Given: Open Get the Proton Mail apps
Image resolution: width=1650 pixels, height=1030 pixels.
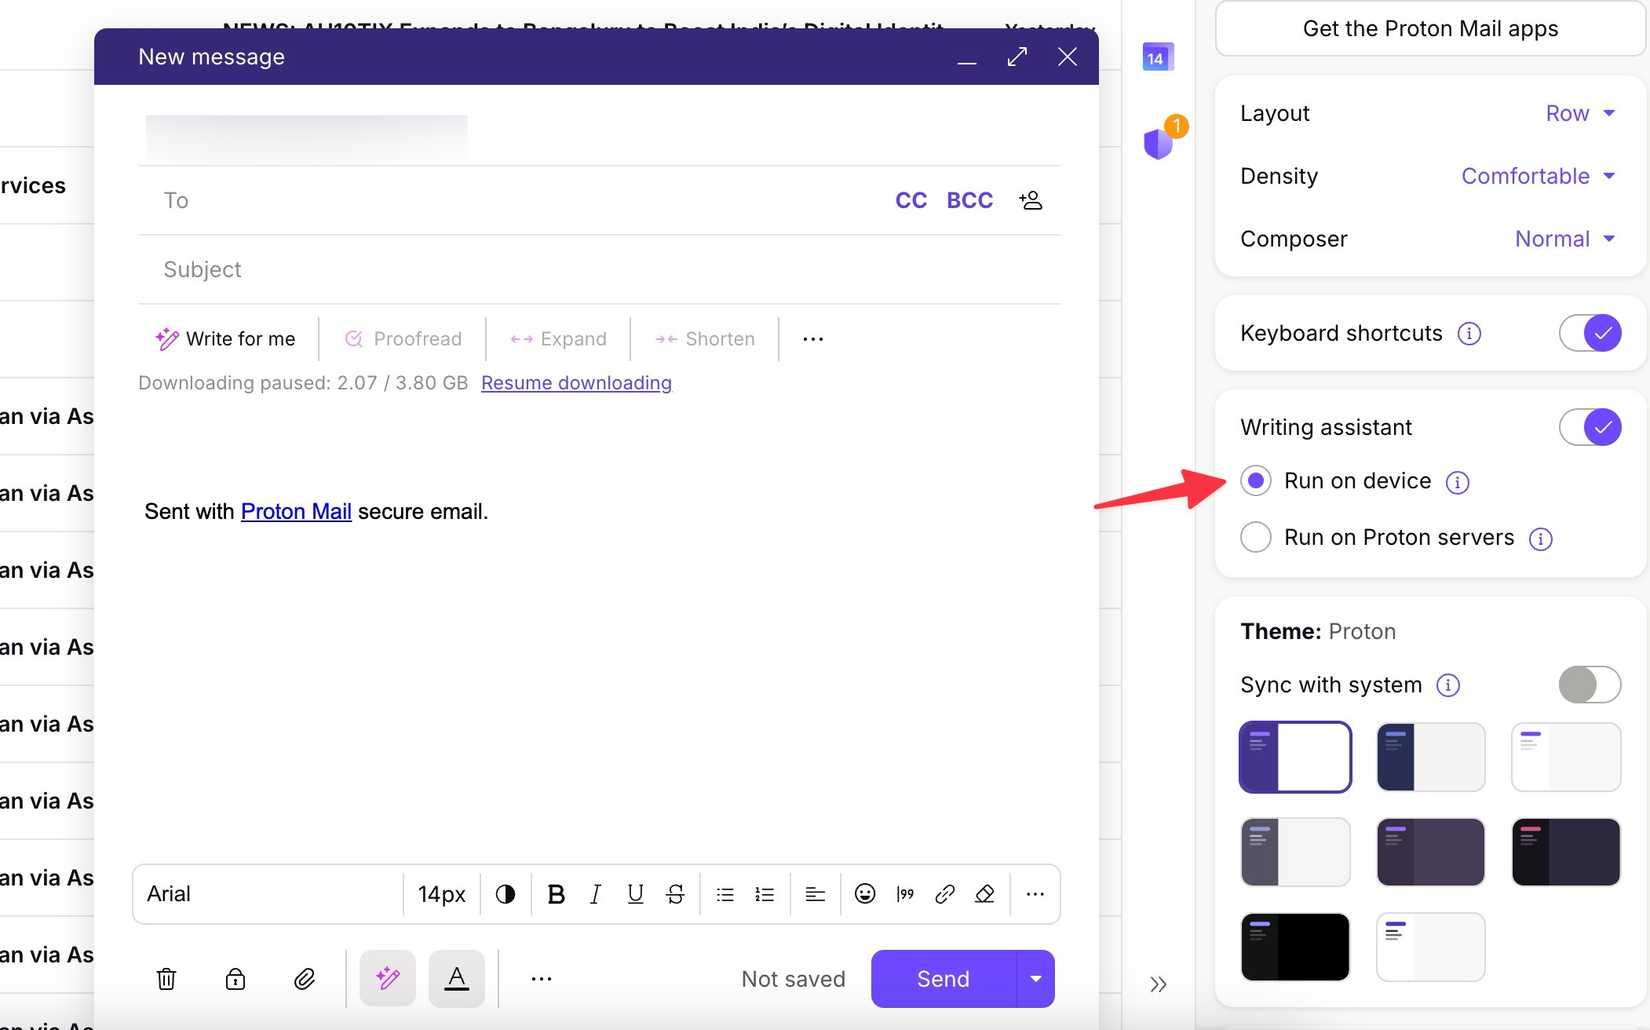Looking at the screenshot, I should (1429, 29).
